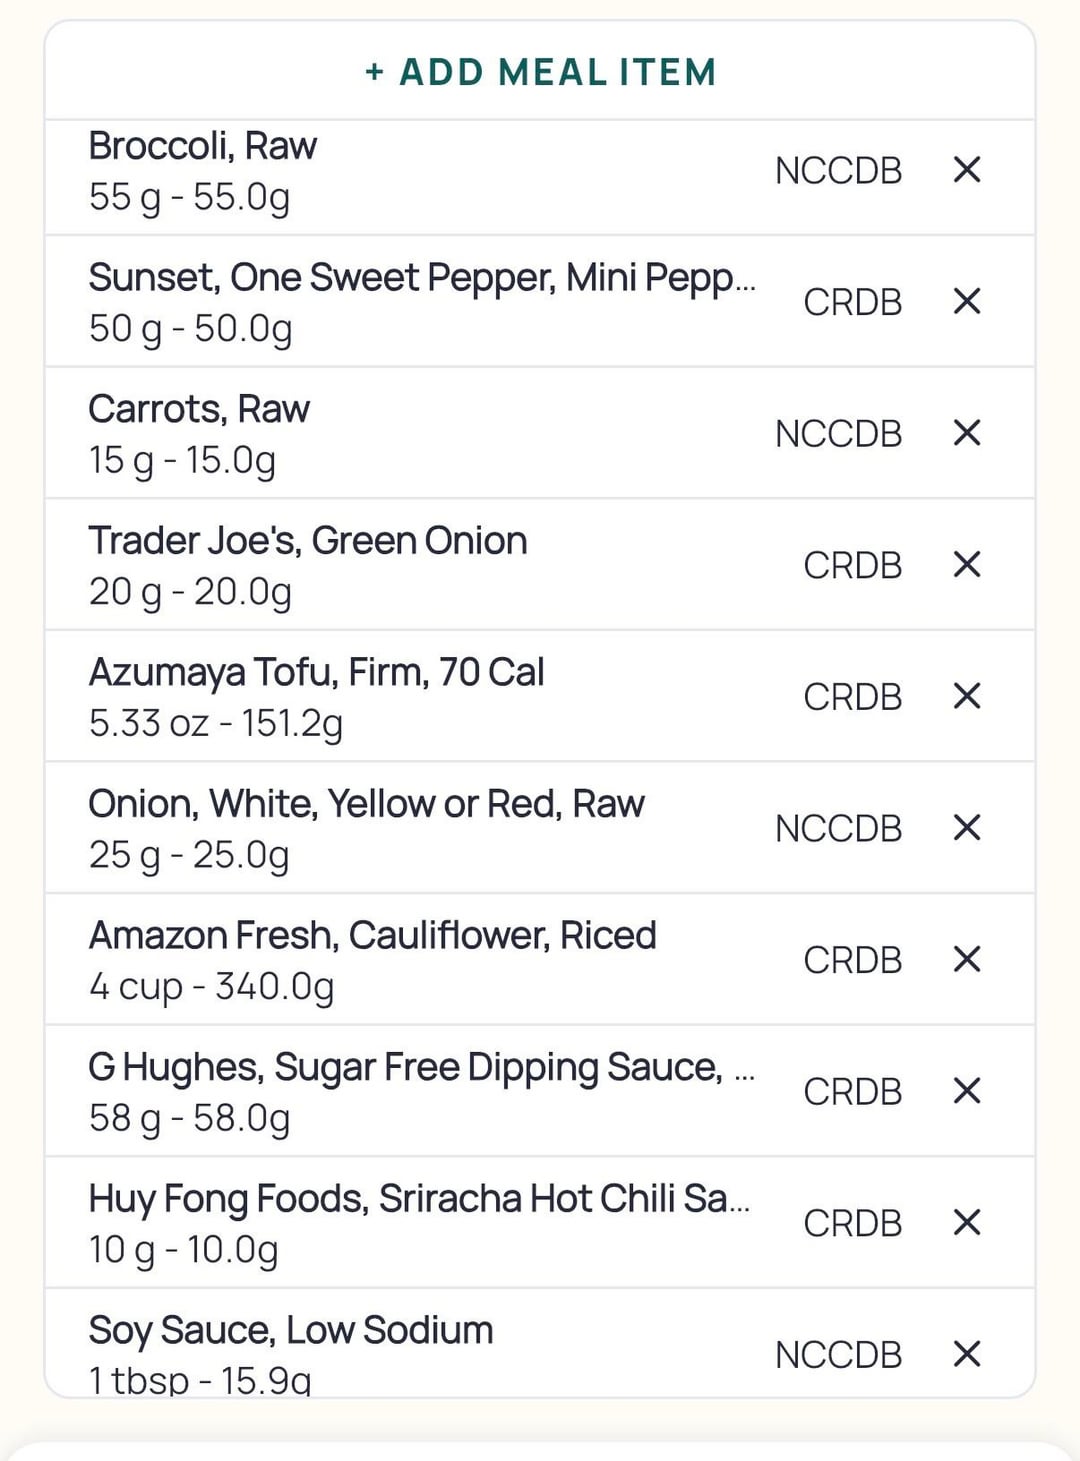Open Huy Fong Foods Sriracha item details
Screen dimensions: 1080x1461
tap(418, 1223)
